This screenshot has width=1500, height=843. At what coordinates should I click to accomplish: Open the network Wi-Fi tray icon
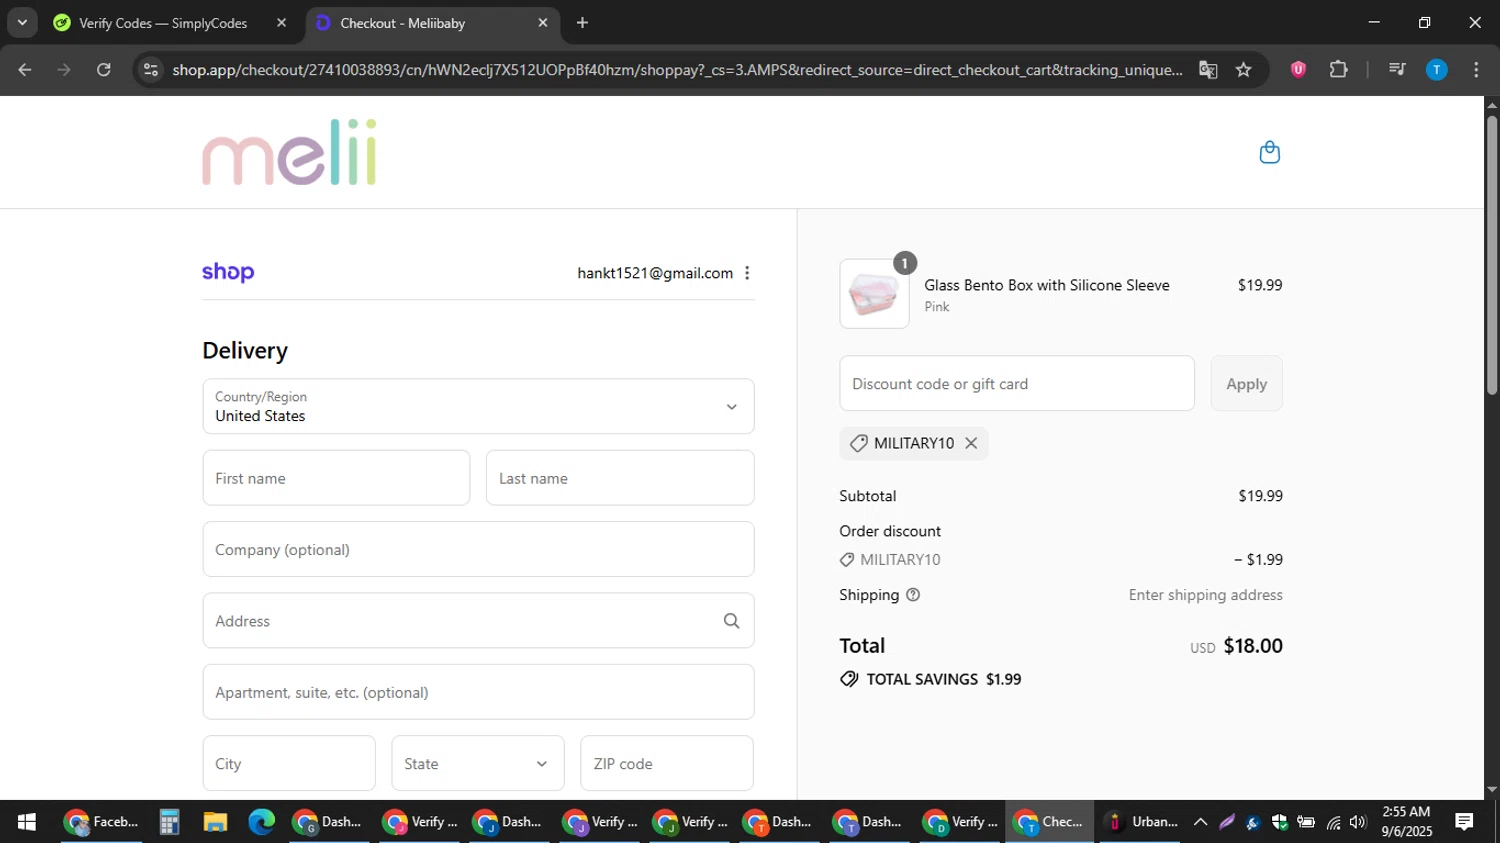pyautogui.click(x=1333, y=822)
